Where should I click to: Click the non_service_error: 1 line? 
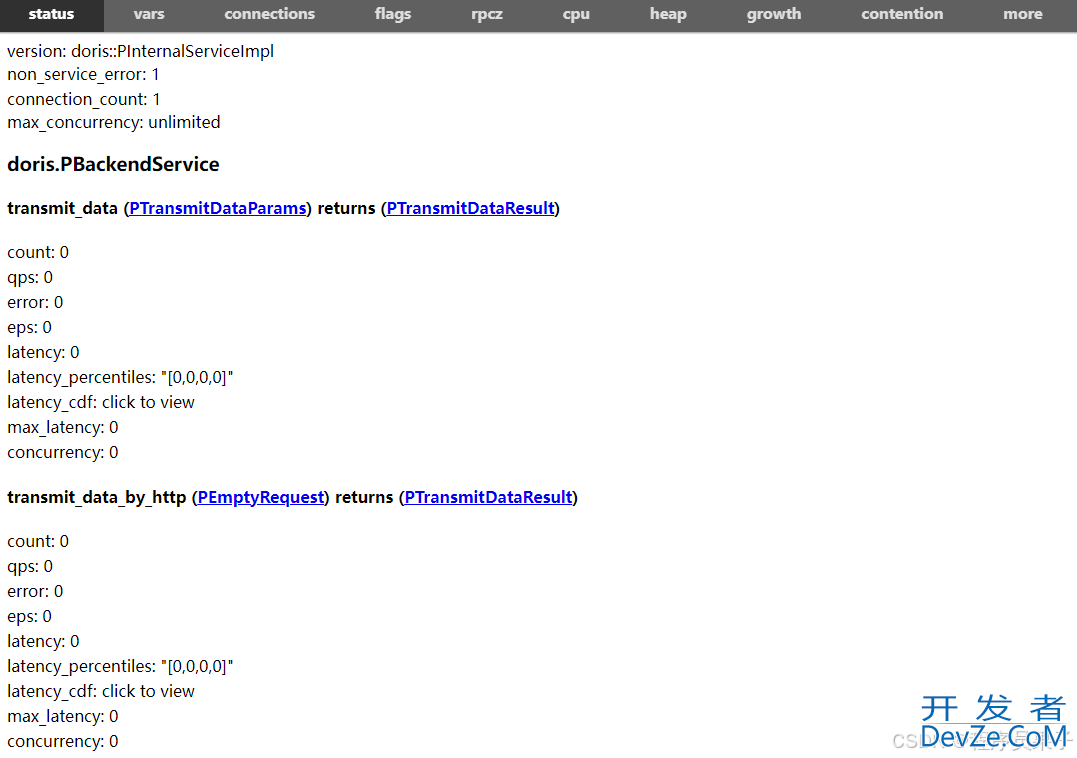83,75
